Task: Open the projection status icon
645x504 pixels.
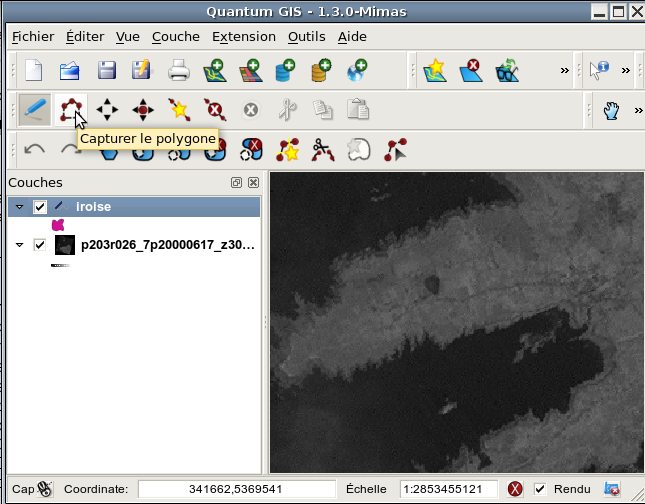Action: [x=612, y=489]
